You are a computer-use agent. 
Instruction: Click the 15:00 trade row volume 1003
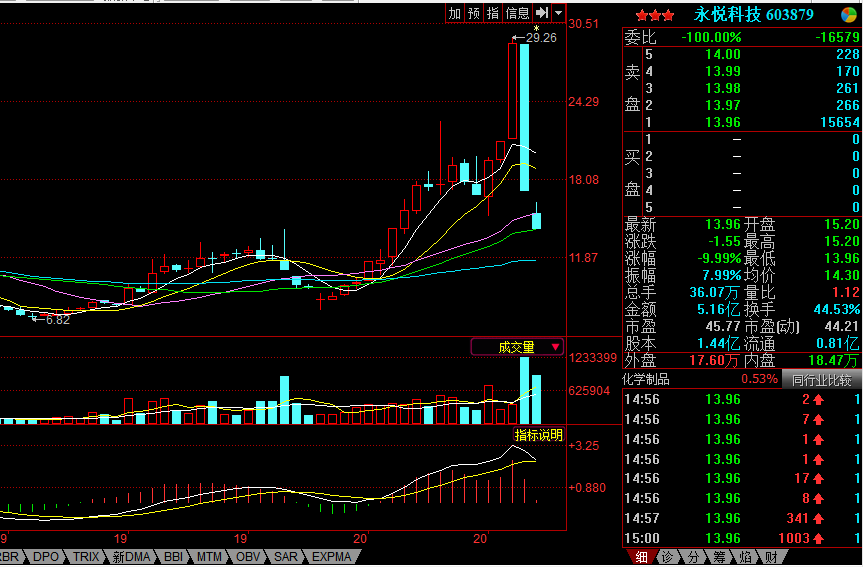pos(793,538)
